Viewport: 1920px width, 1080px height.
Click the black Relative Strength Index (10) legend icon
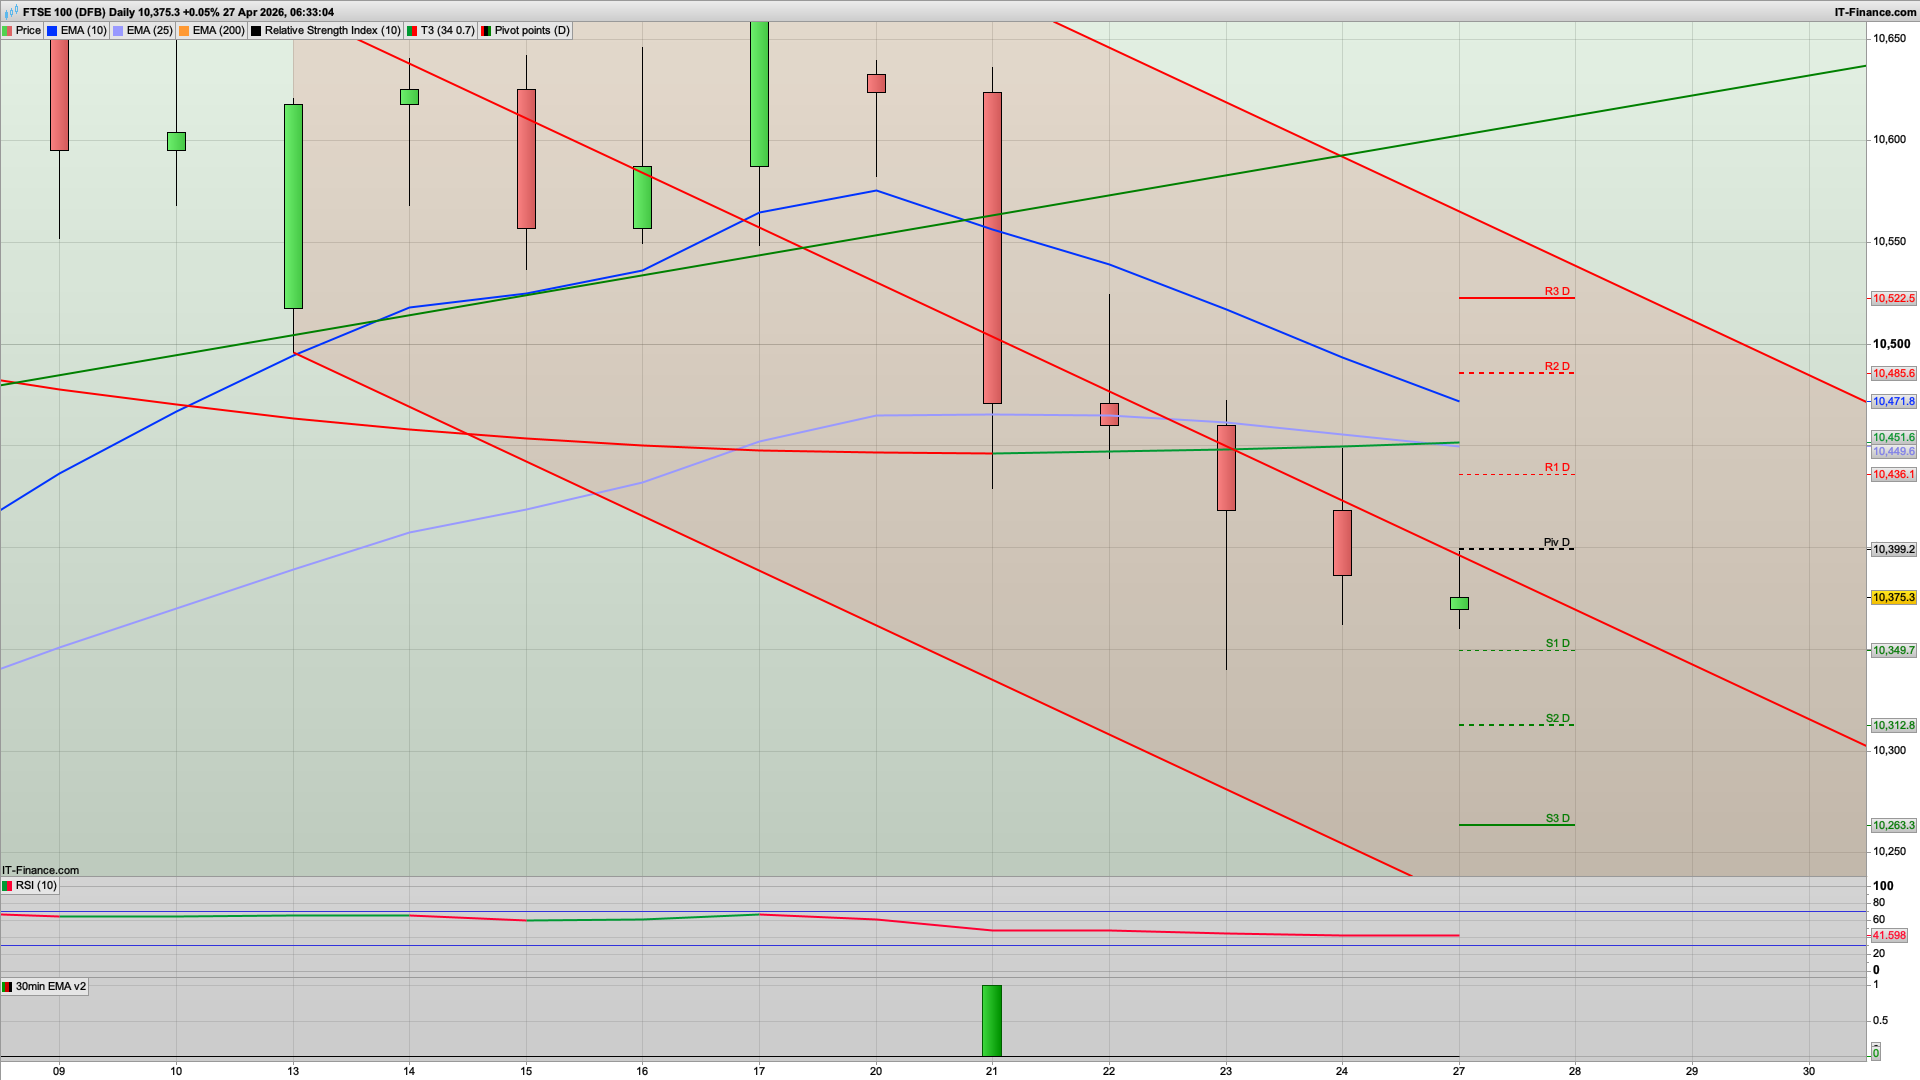click(x=256, y=30)
